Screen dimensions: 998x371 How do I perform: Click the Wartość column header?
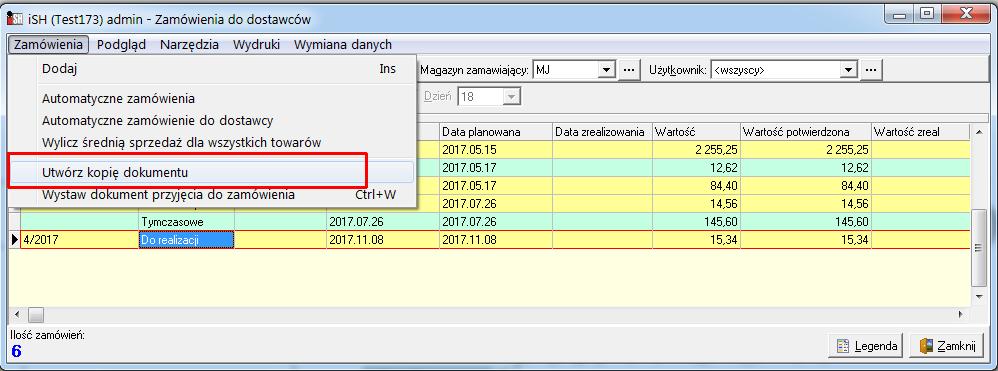pos(696,132)
